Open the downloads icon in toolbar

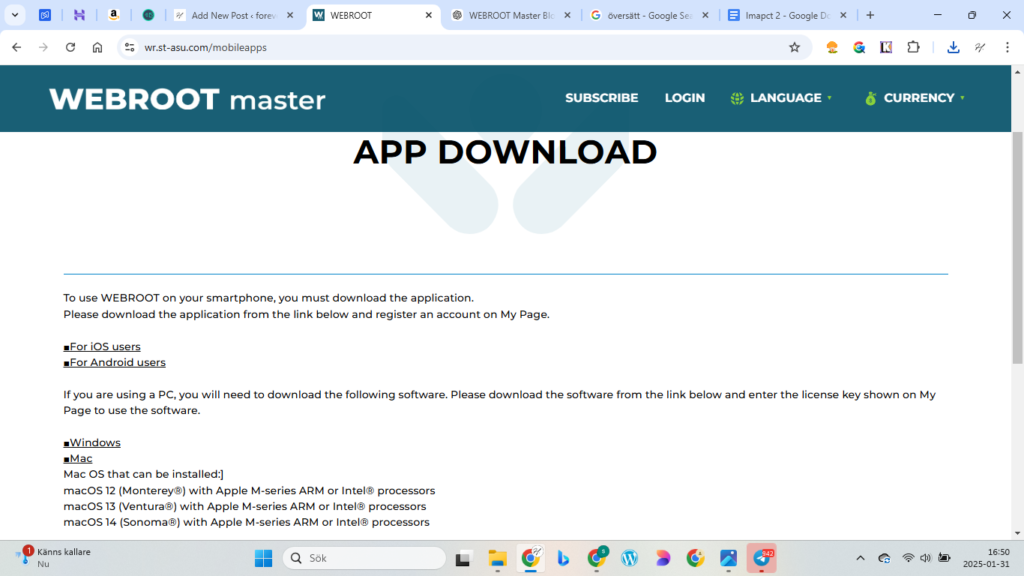tap(953, 47)
